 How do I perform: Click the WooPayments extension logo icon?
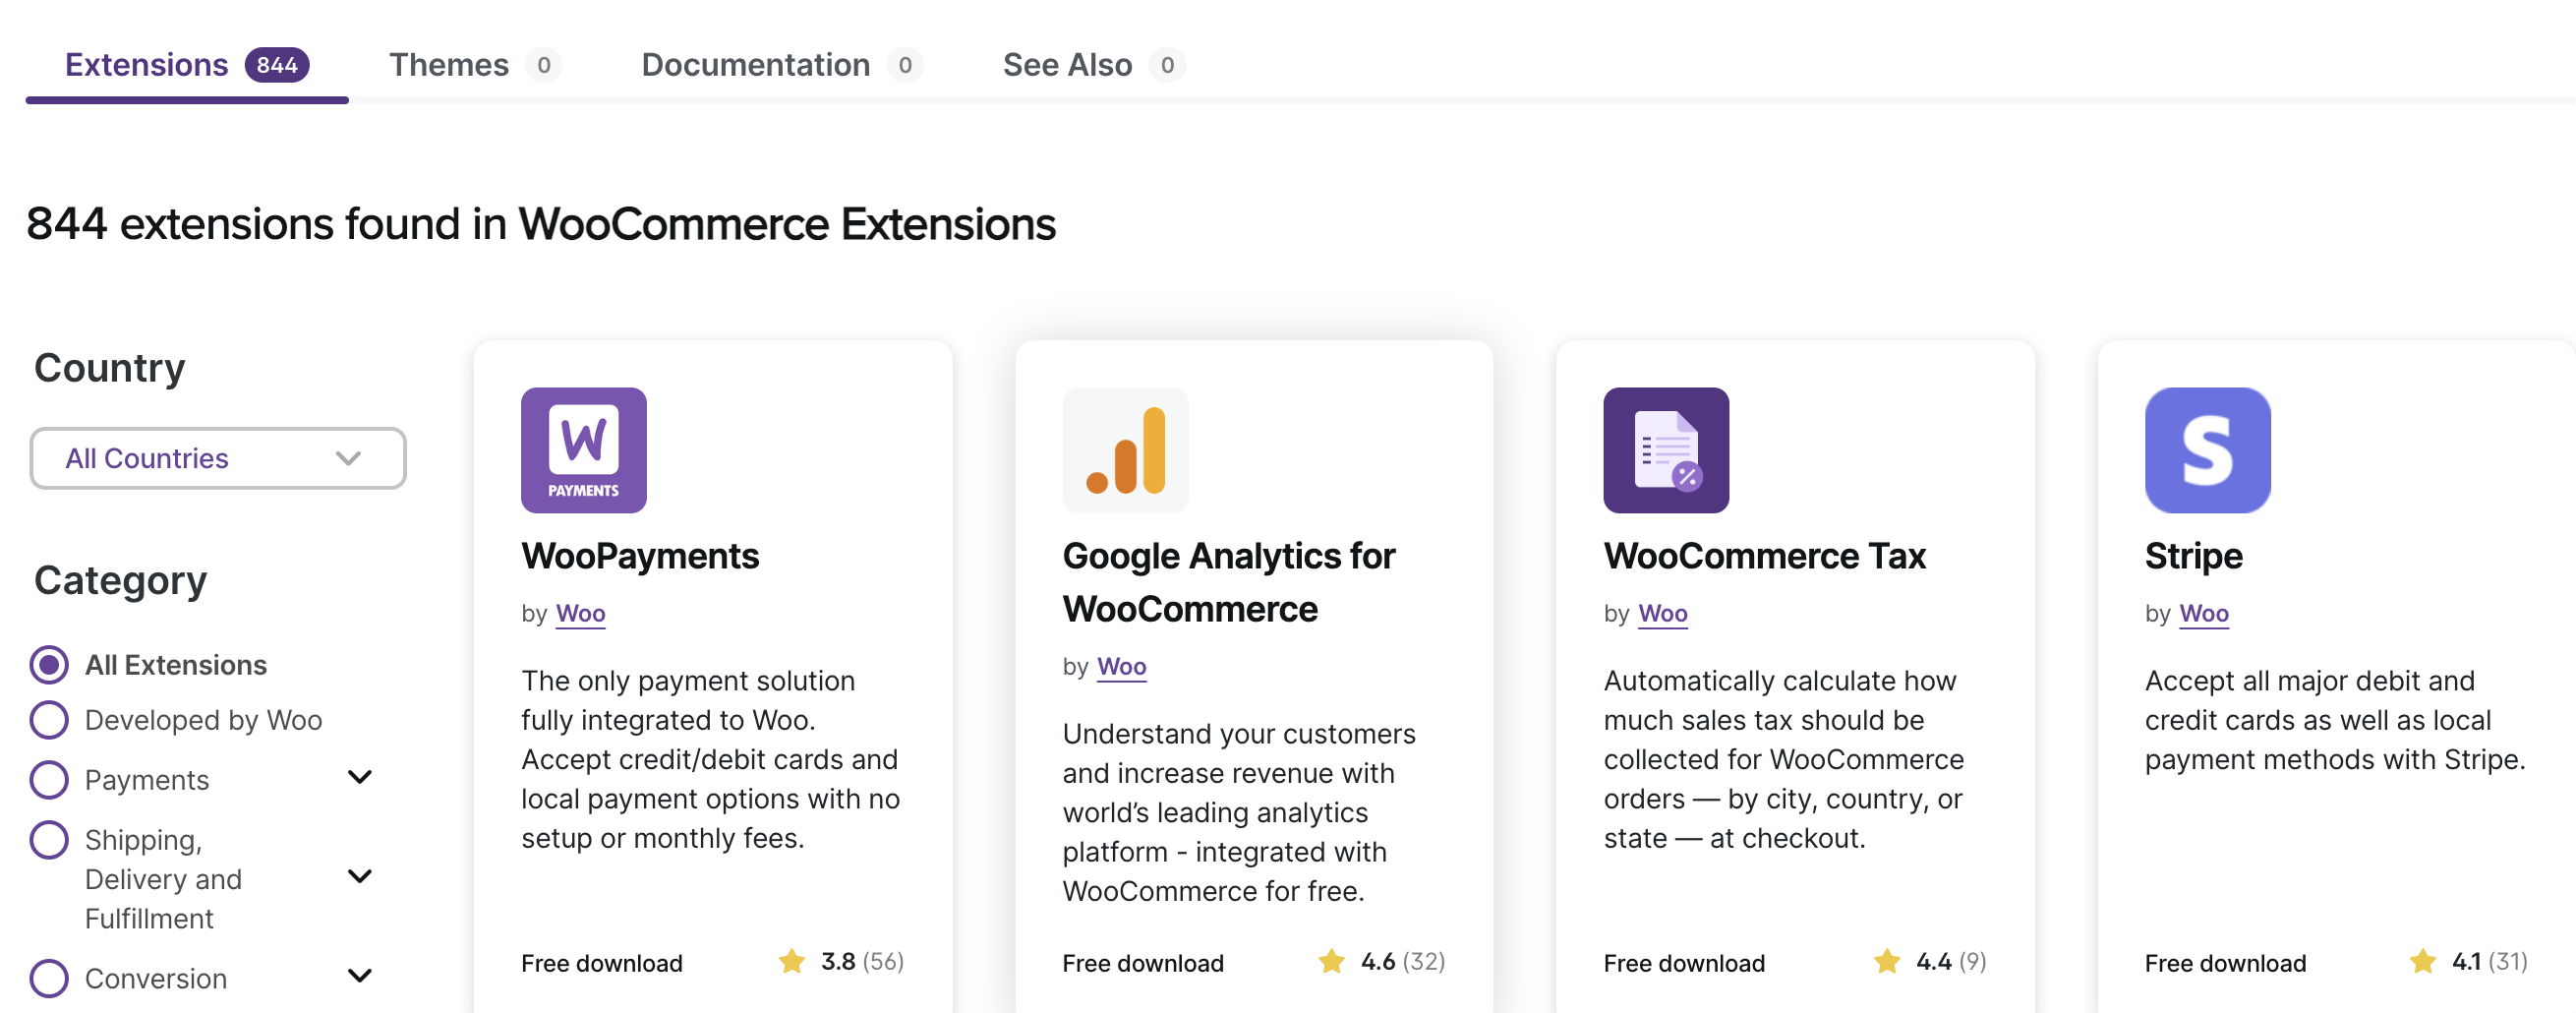coord(583,450)
